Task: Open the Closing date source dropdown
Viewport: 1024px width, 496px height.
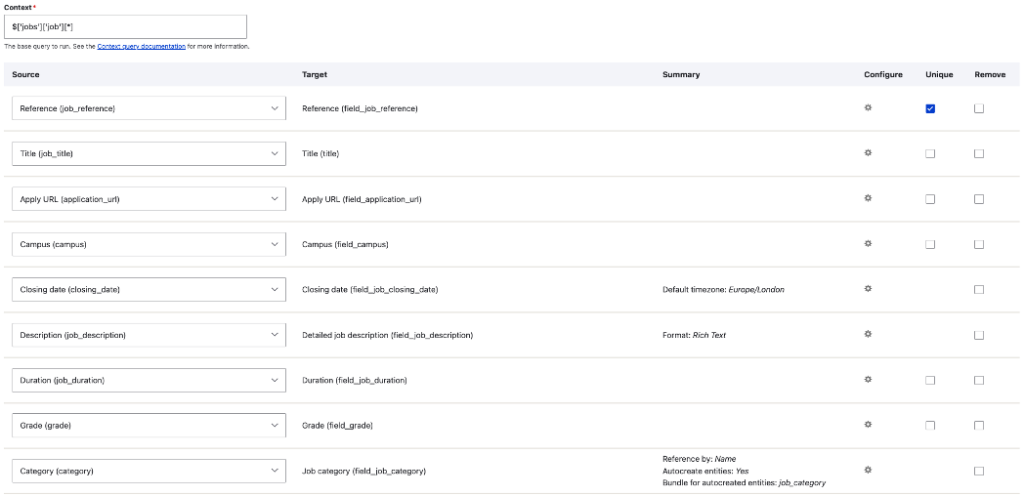Action: 148,289
